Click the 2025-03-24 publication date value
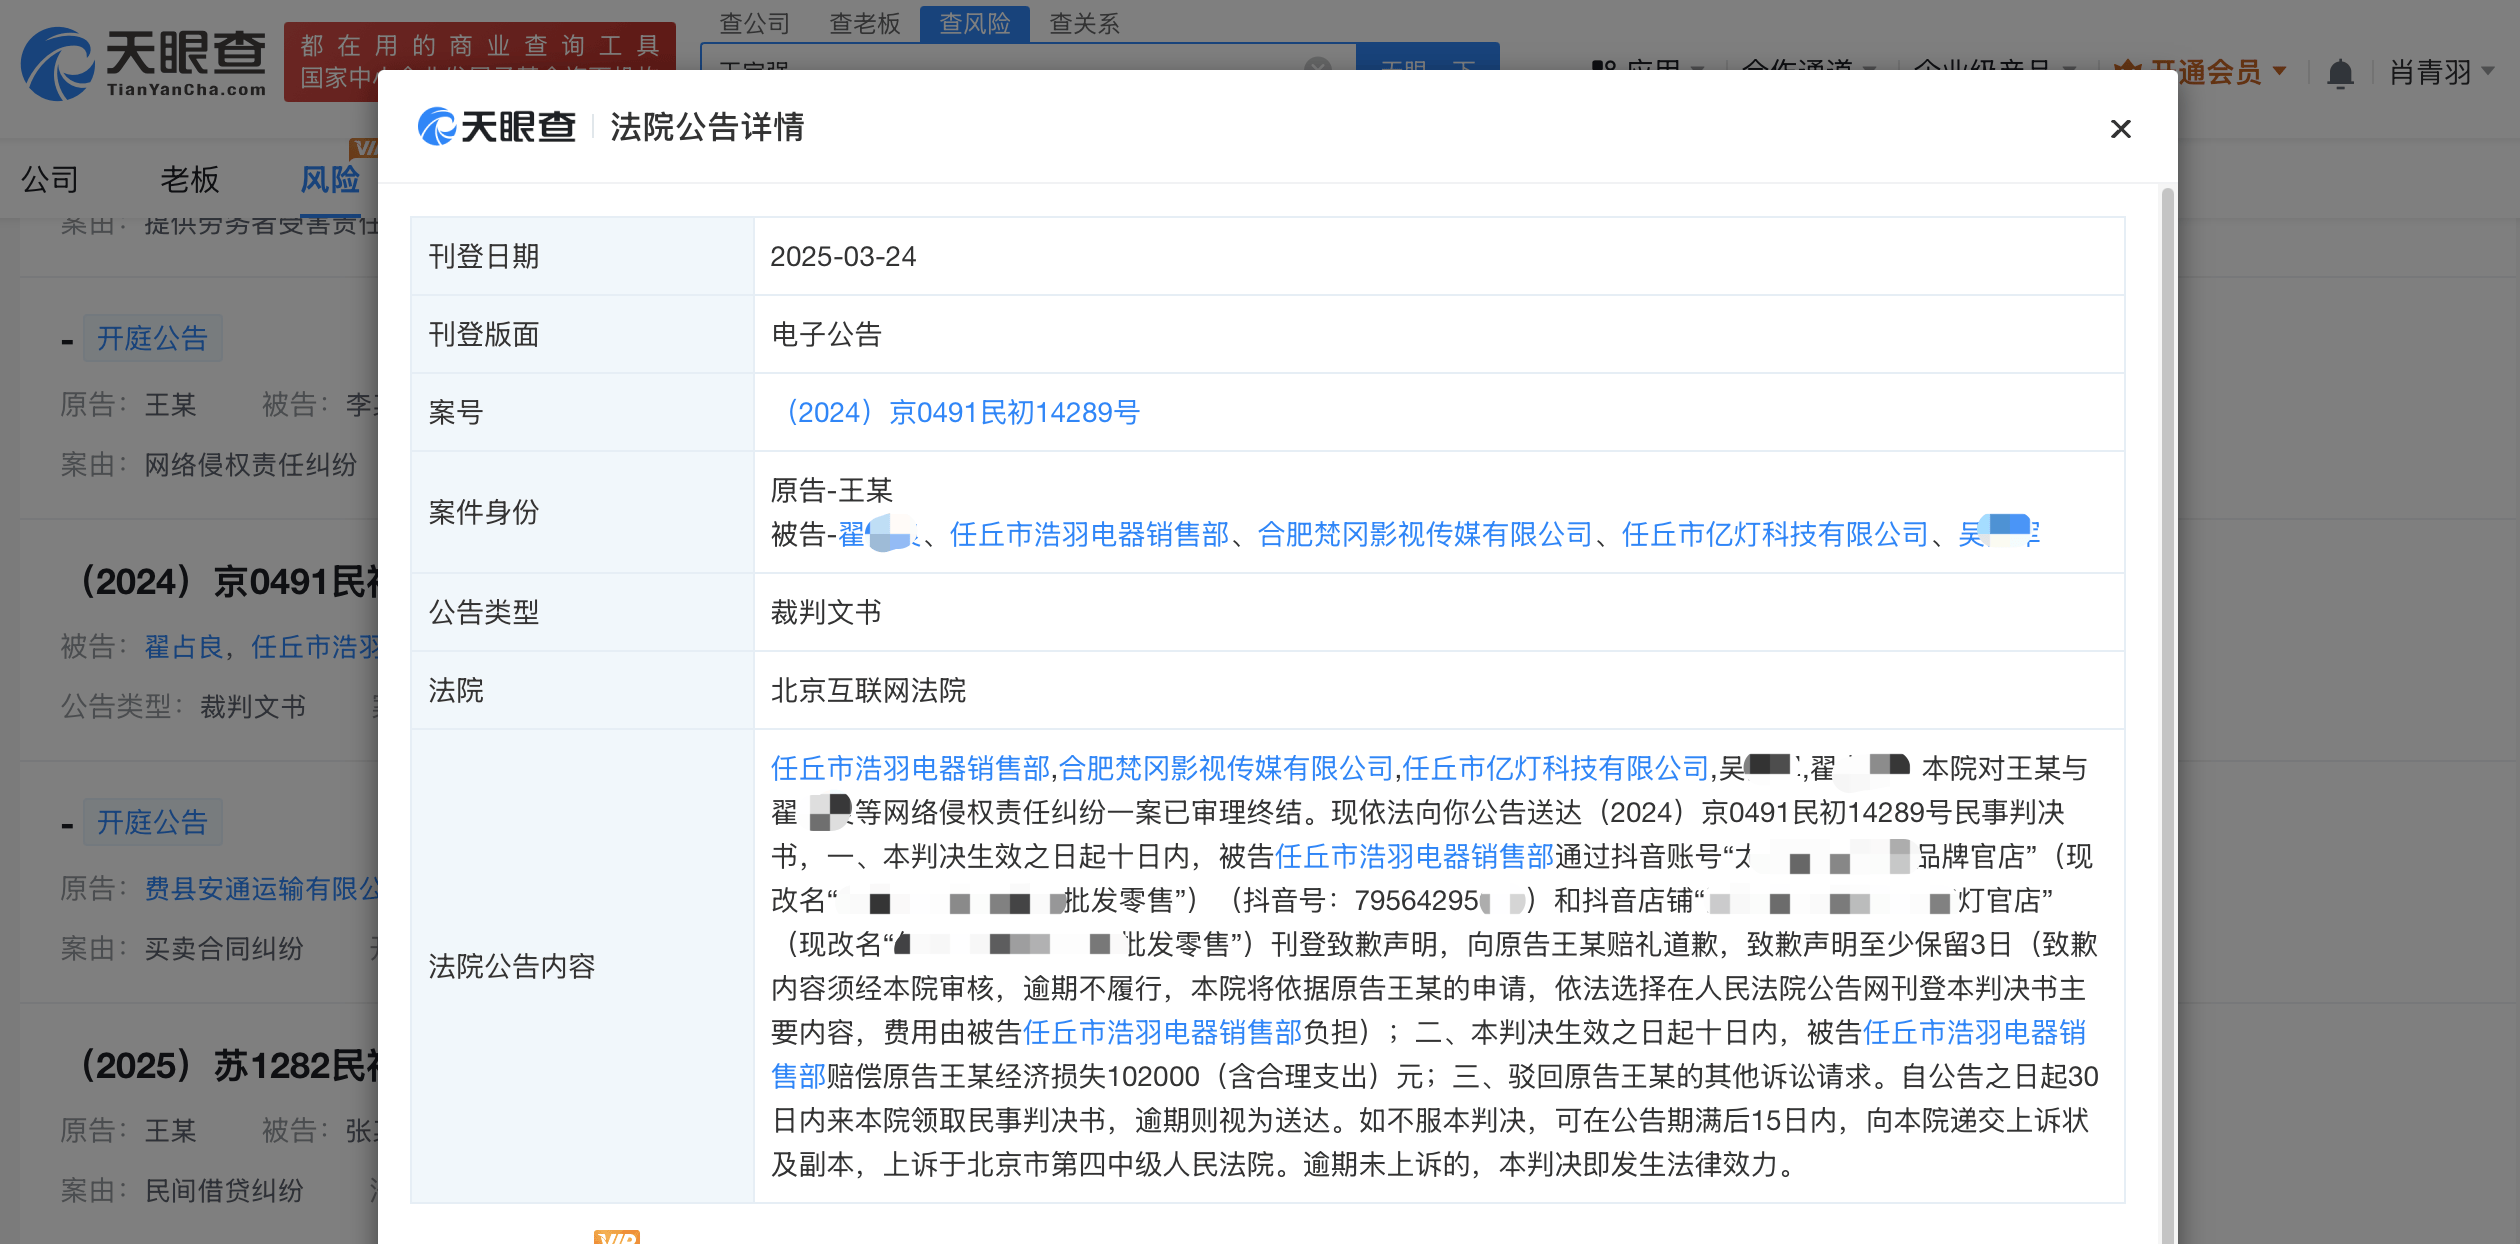2520x1244 pixels. click(x=843, y=256)
